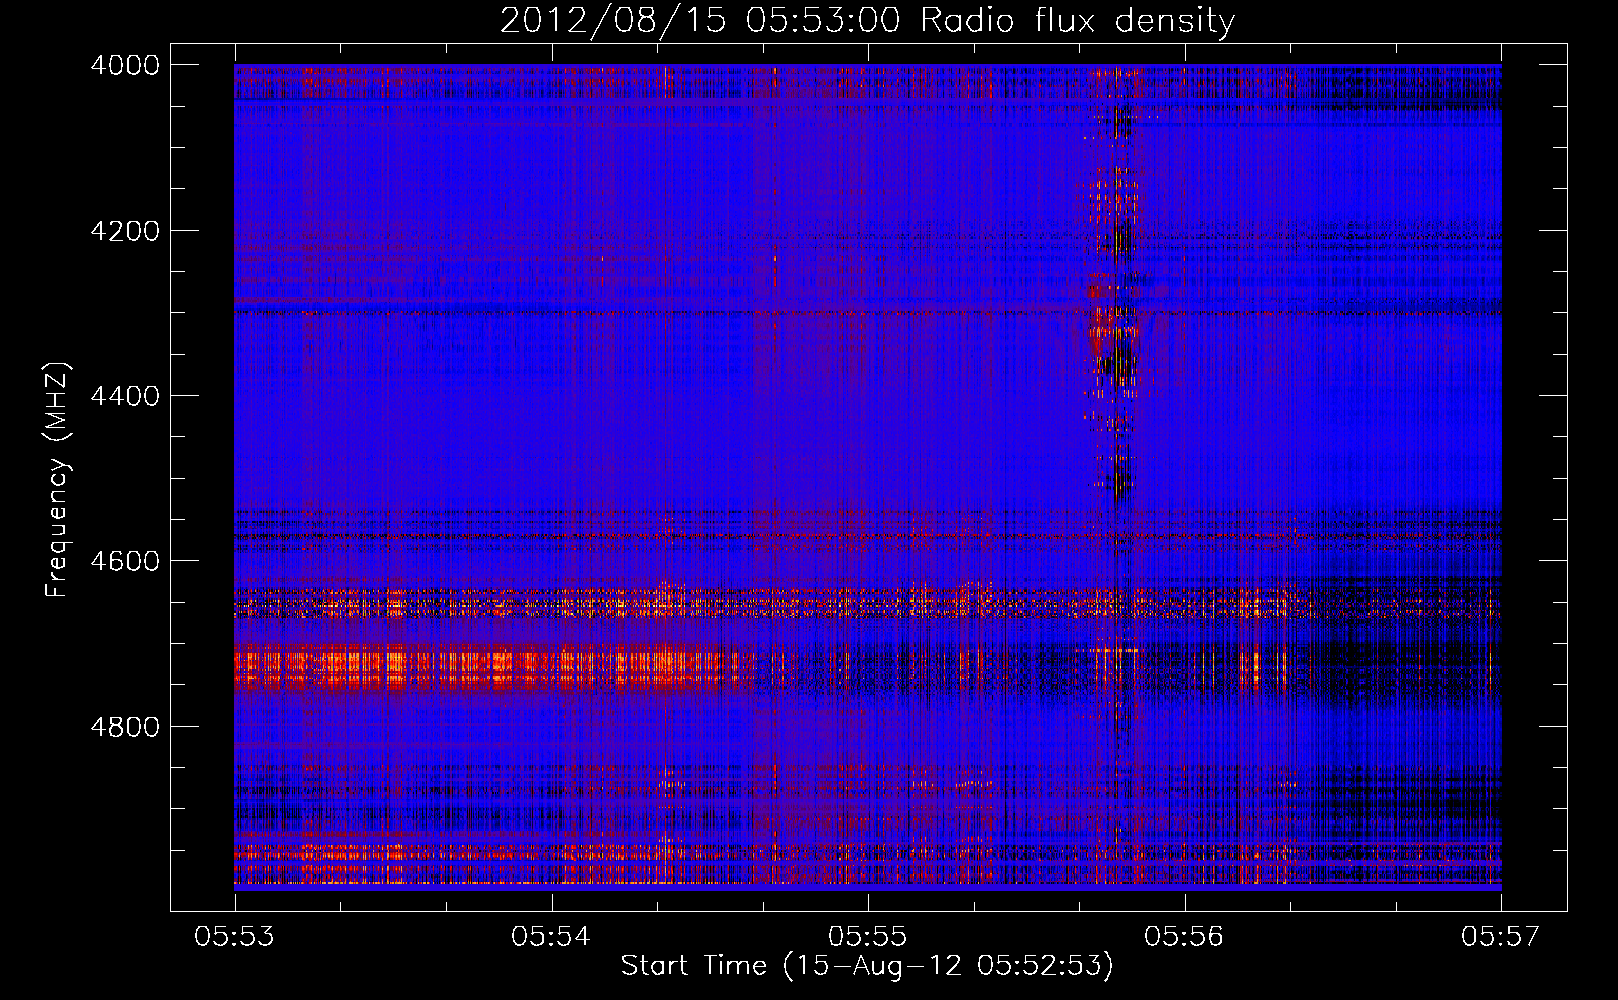
Task: Select the 4600 frequency axis label
Action: click(x=125, y=561)
